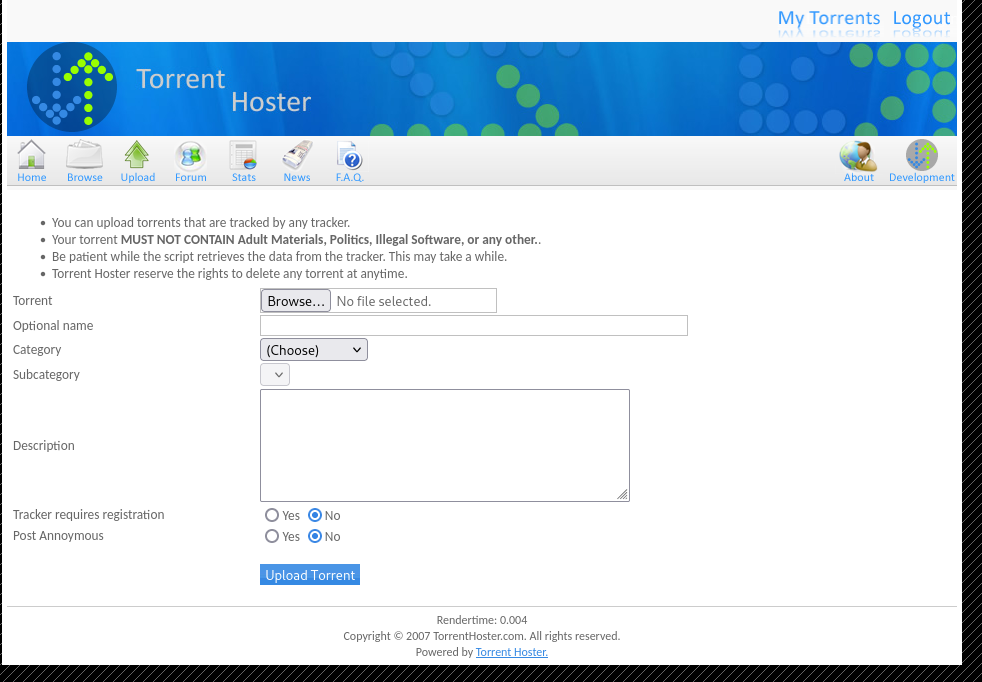The width and height of the screenshot is (982, 682).
Task: Click the Home house icon
Action: (x=32, y=156)
